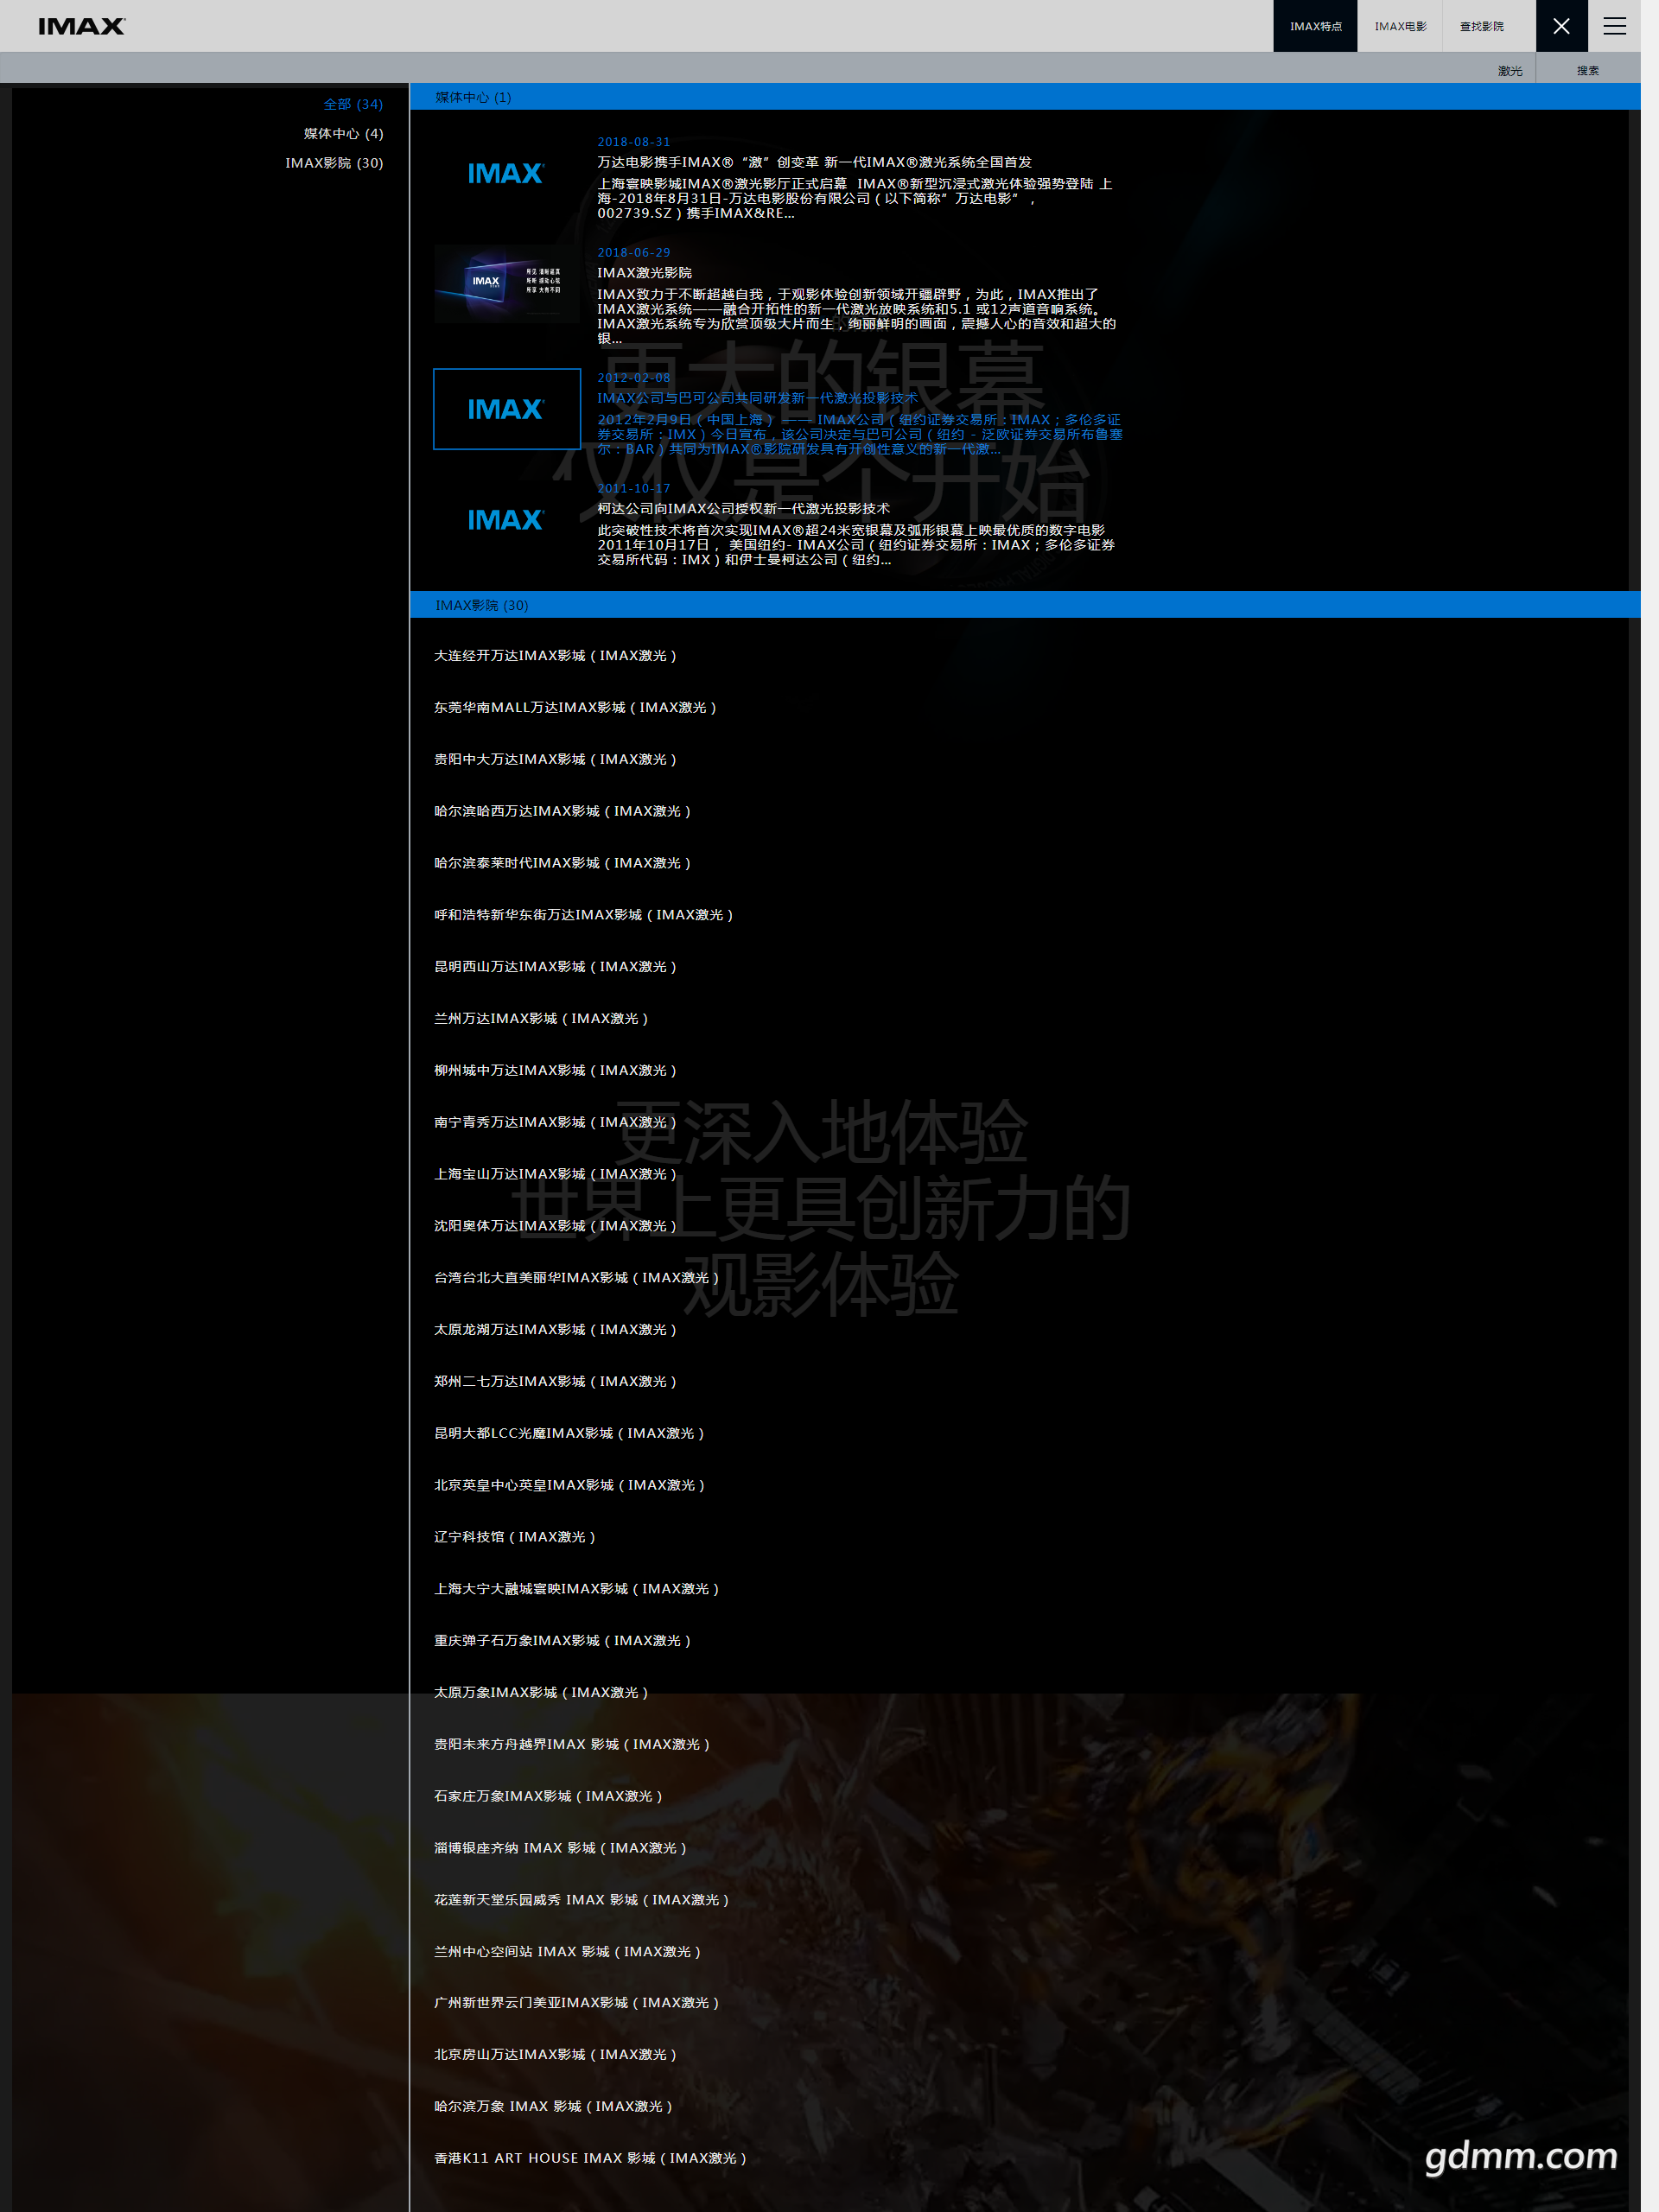This screenshot has width=1659, height=2212.
Task: Open 台湾台北大直美丽华IMAX影城 listing
Action: 576,1278
